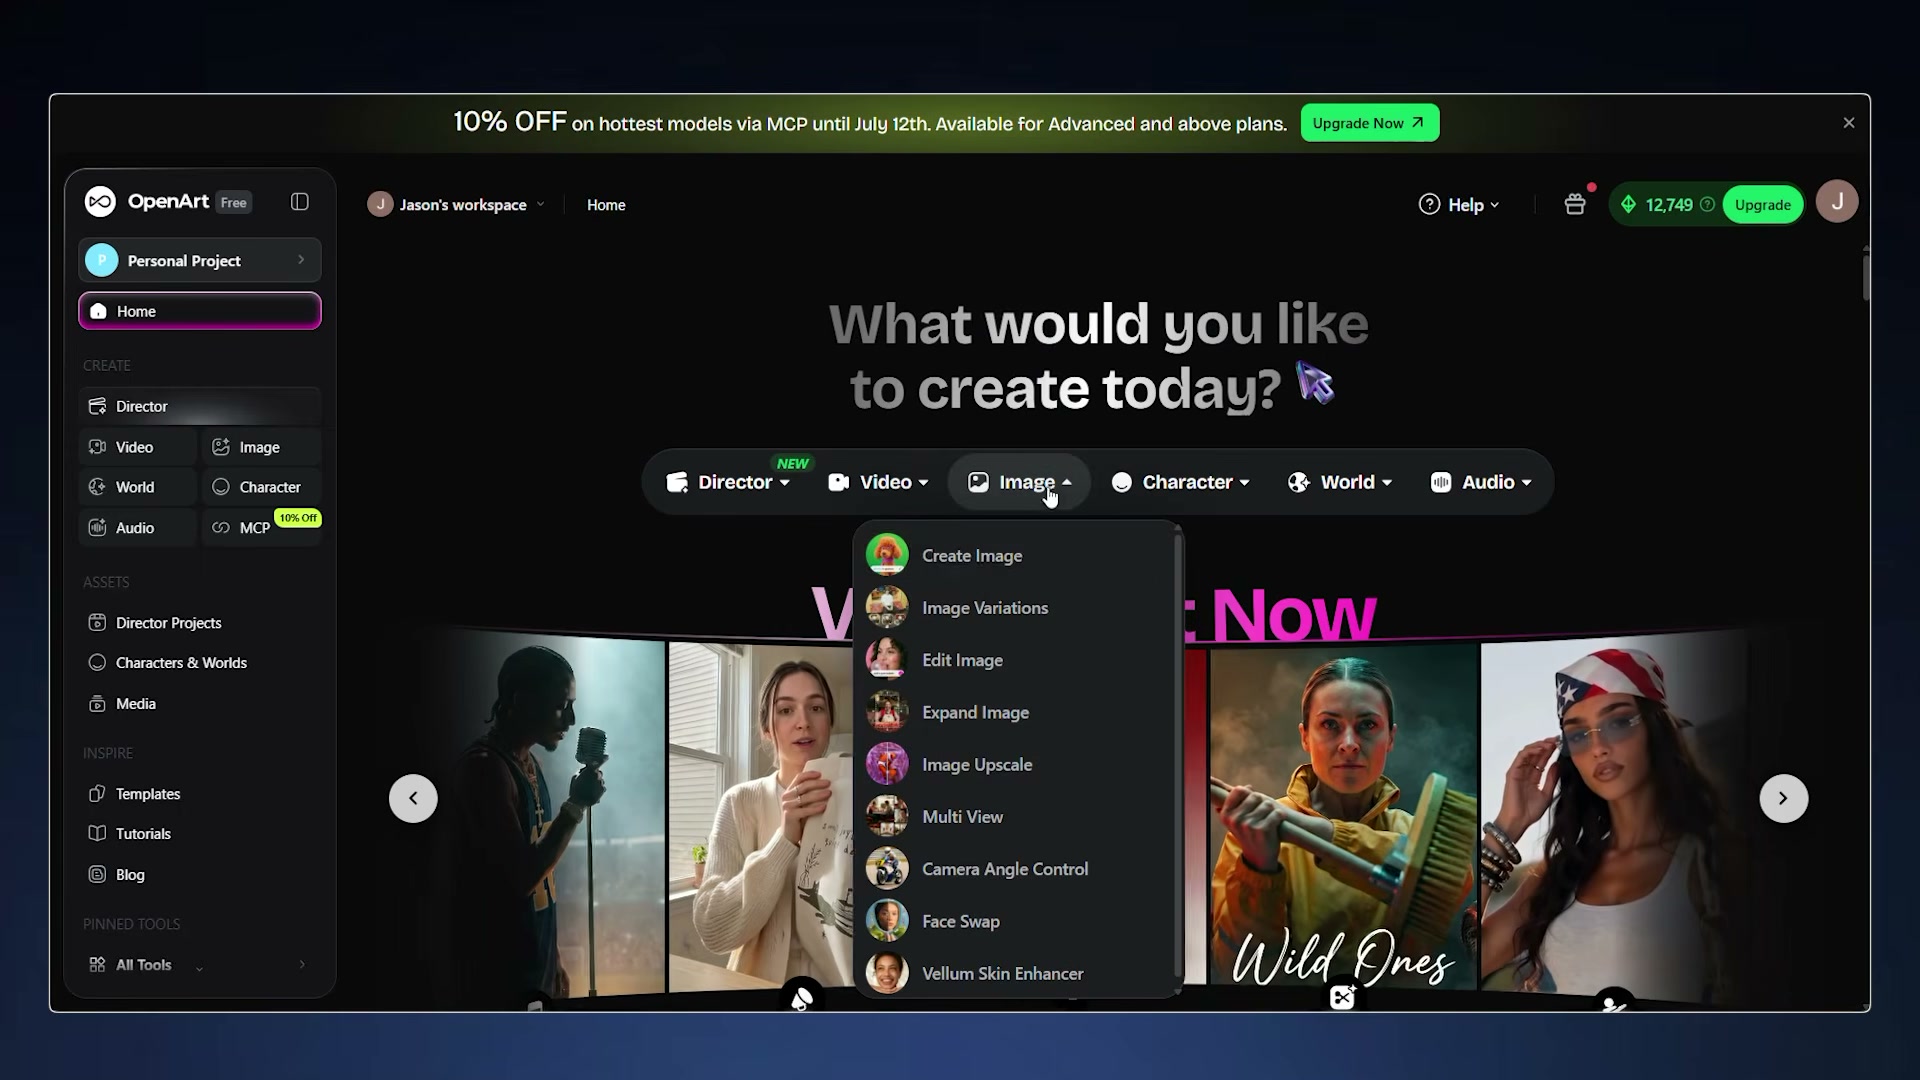Image resolution: width=1920 pixels, height=1080 pixels.
Task: Open the J user avatar menu
Action: [x=1837, y=202]
